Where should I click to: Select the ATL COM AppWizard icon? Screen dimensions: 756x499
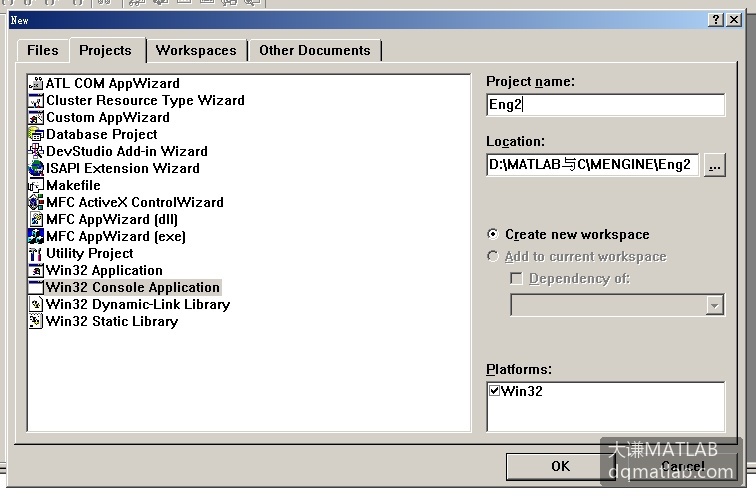pyautogui.click(x=36, y=83)
